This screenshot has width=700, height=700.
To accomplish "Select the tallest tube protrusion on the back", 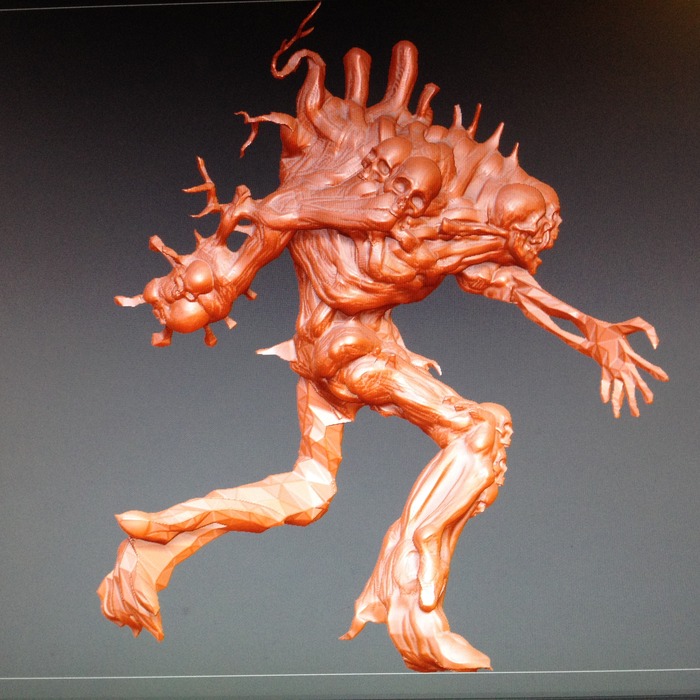I will pyautogui.click(x=402, y=75).
